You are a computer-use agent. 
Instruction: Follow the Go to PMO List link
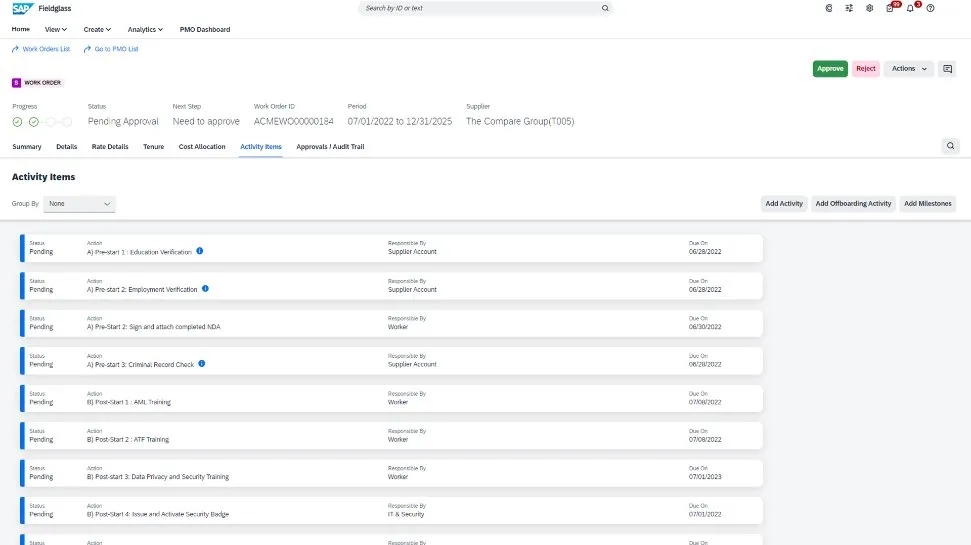[x=116, y=49]
